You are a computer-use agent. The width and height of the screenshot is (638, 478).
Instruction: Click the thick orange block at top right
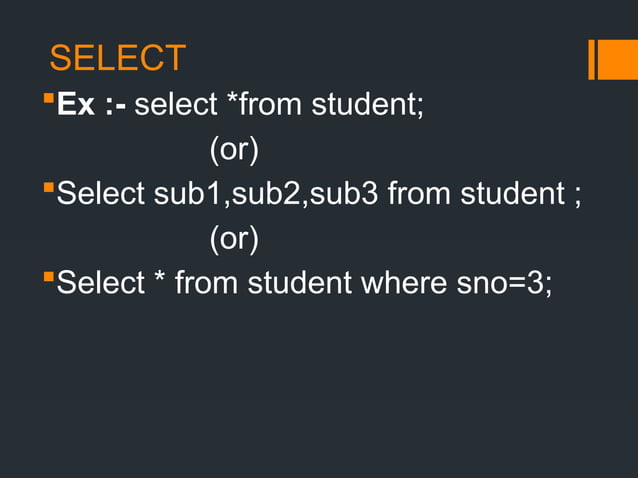[x=616, y=59]
